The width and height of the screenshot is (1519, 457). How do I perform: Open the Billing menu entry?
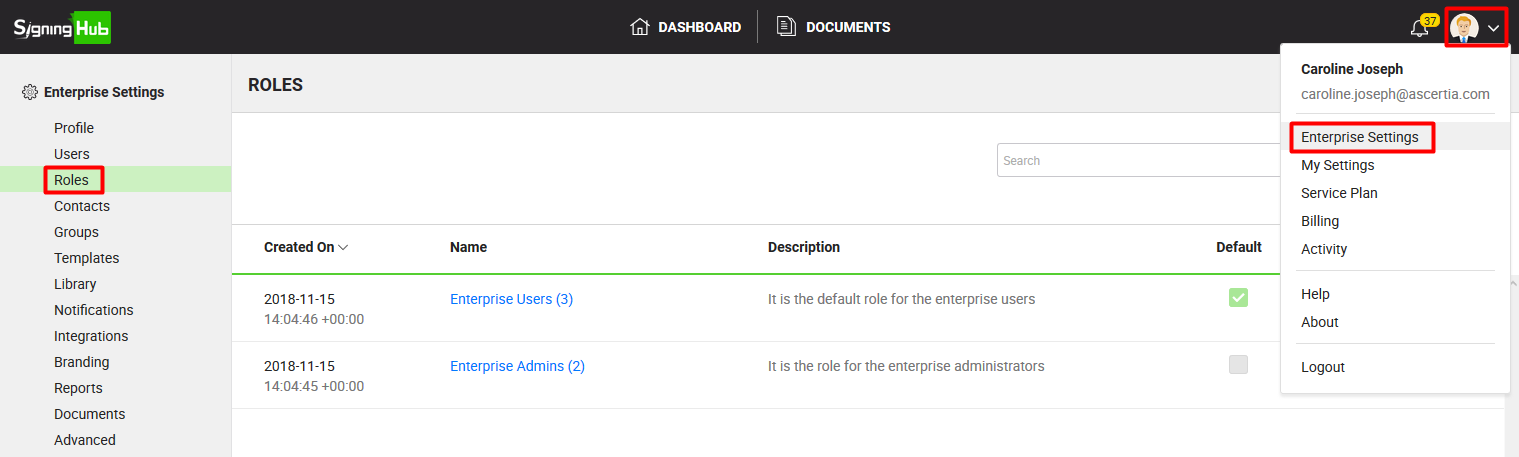(1319, 221)
